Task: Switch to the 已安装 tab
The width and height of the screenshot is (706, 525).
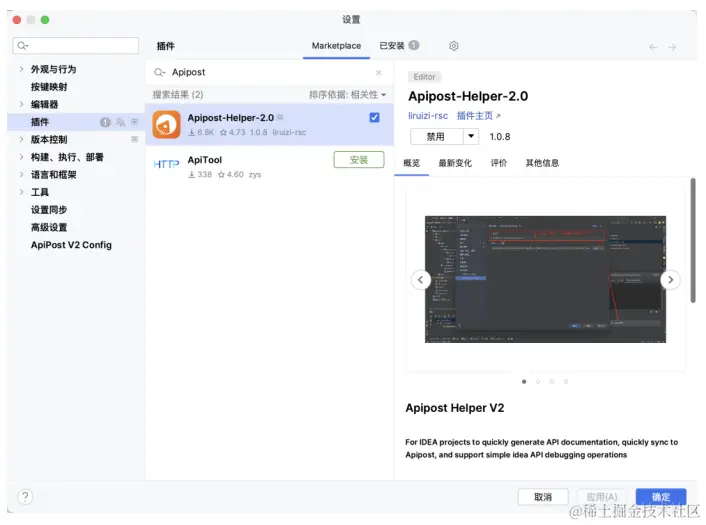Action: (399, 45)
